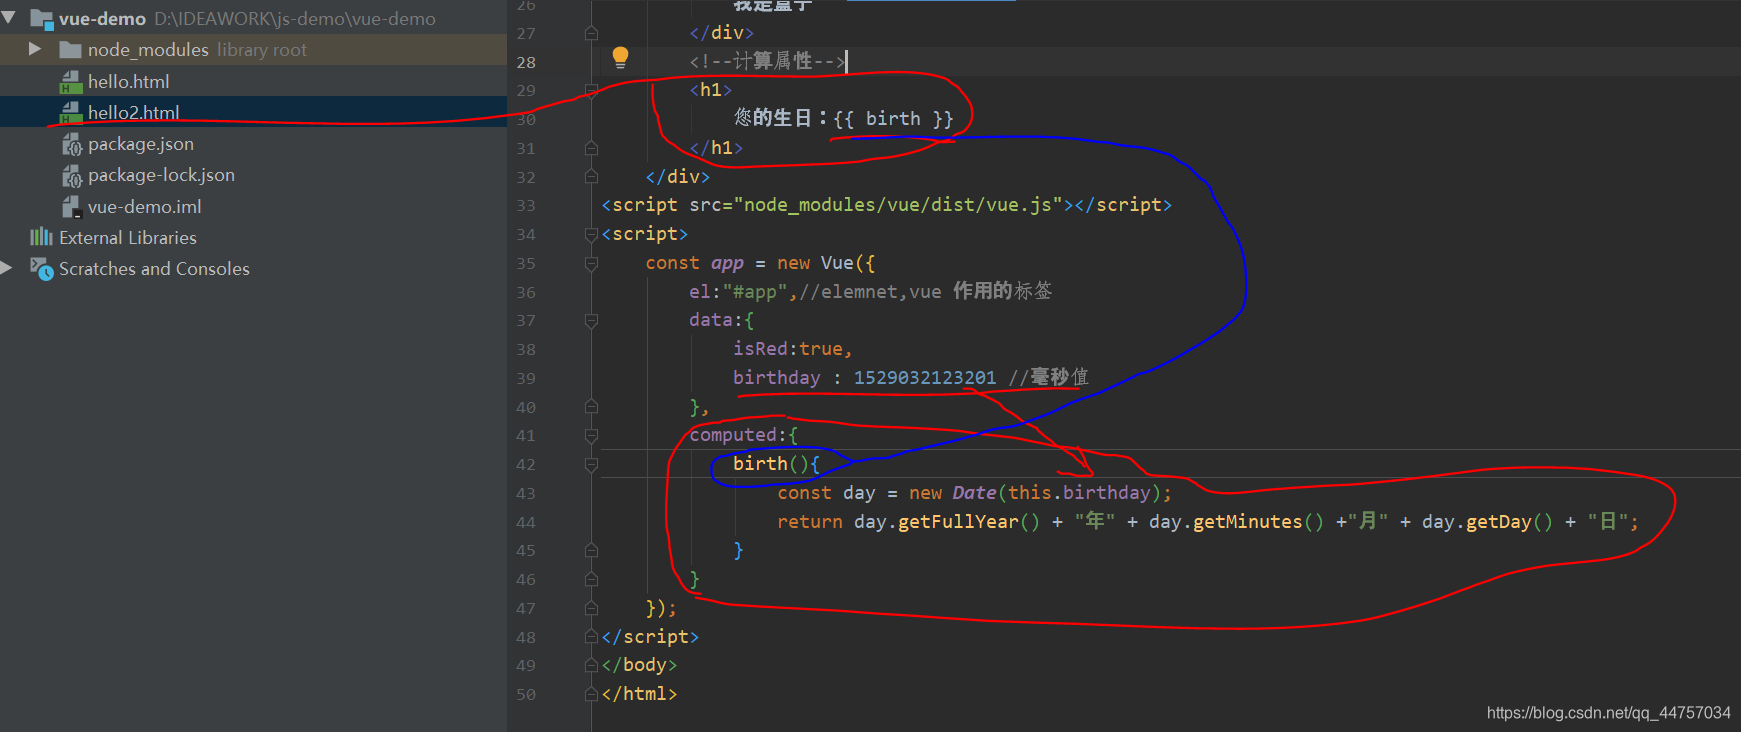Image resolution: width=1741 pixels, height=732 pixels.
Task: Fold the computed block at line 41
Action: click(x=591, y=436)
